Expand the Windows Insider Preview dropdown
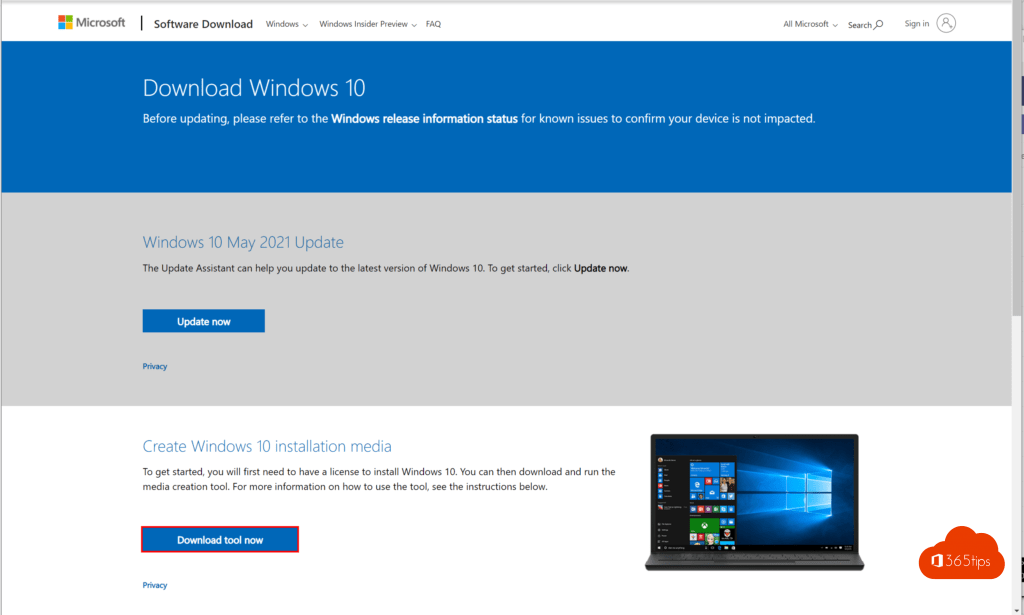 (367, 24)
